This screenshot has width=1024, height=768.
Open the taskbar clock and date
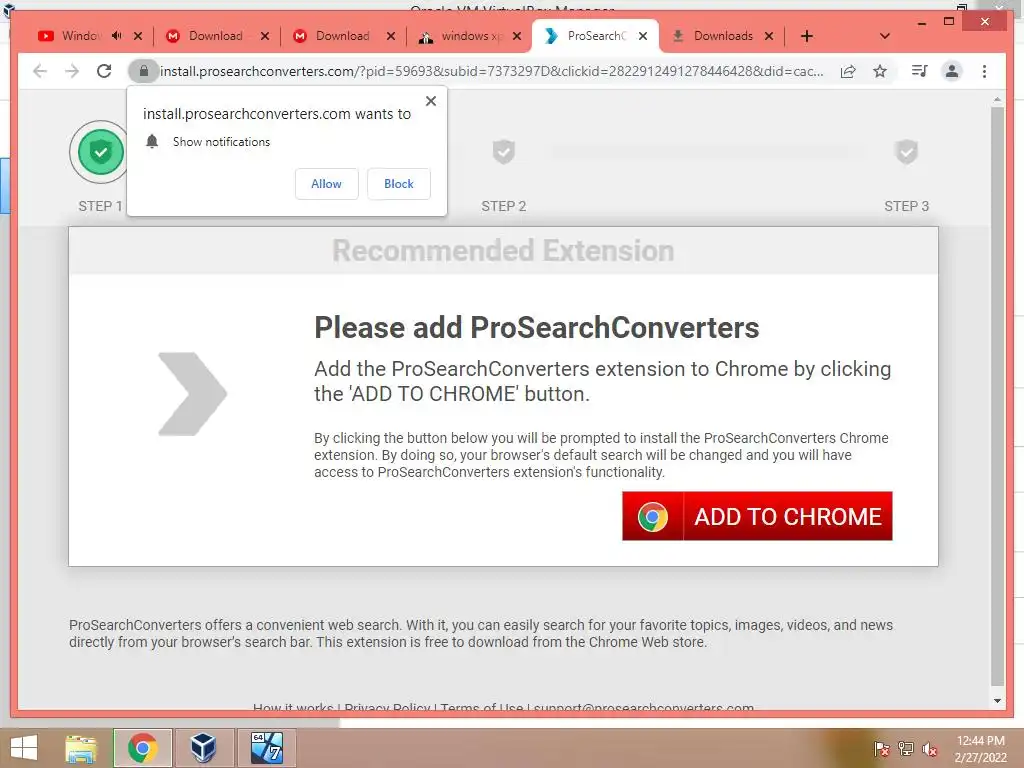(980, 749)
